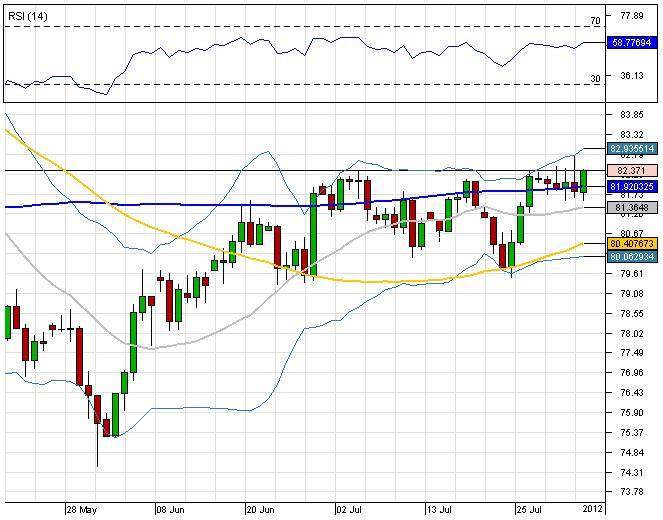
Task: Select the pink 82.371 current price tag
Action: 632,170
